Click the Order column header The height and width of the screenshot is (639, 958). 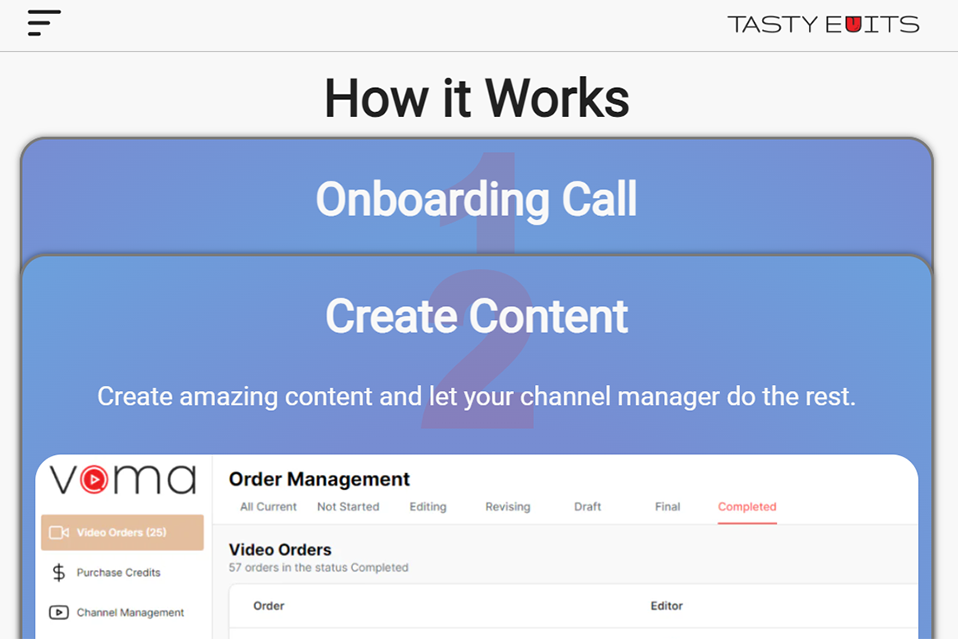click(269, 606)
